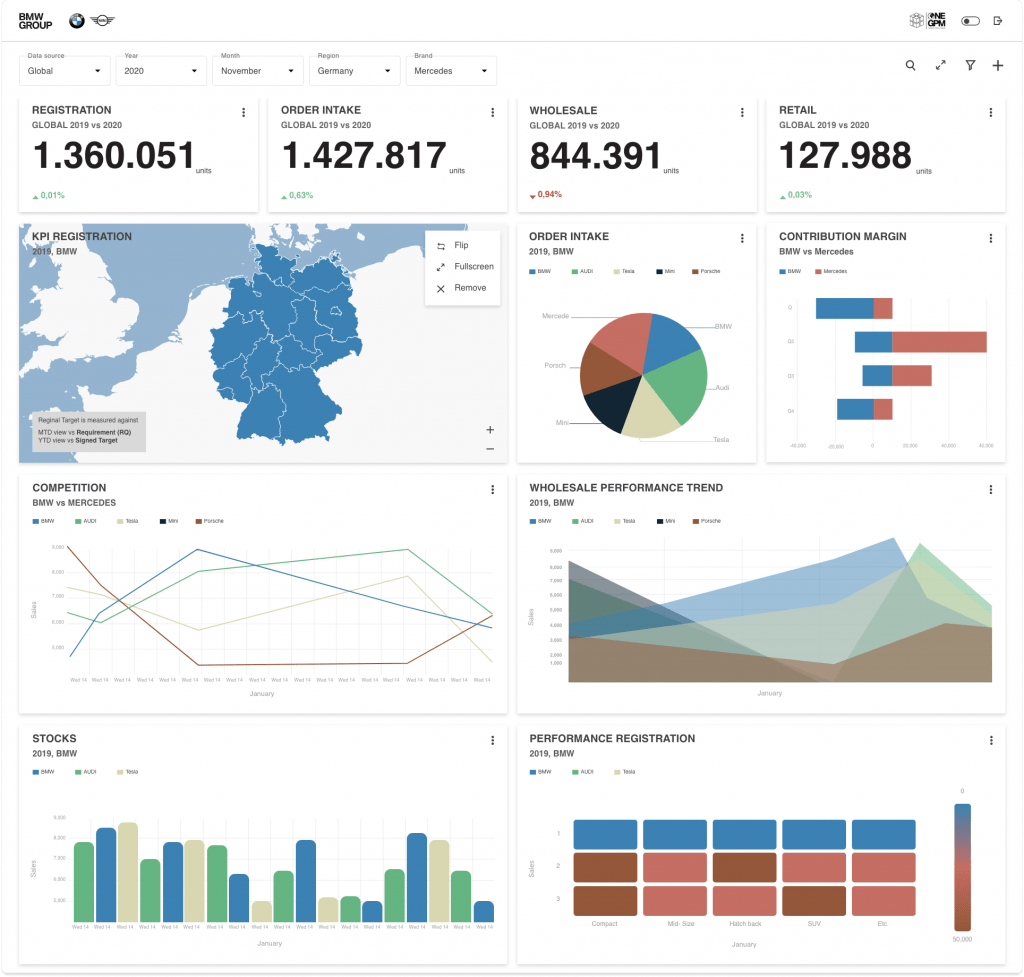The width and height of the screenshot is (1024, 977).
Task: Click the Audi green slice of the pie
Action: click(679, 385)
